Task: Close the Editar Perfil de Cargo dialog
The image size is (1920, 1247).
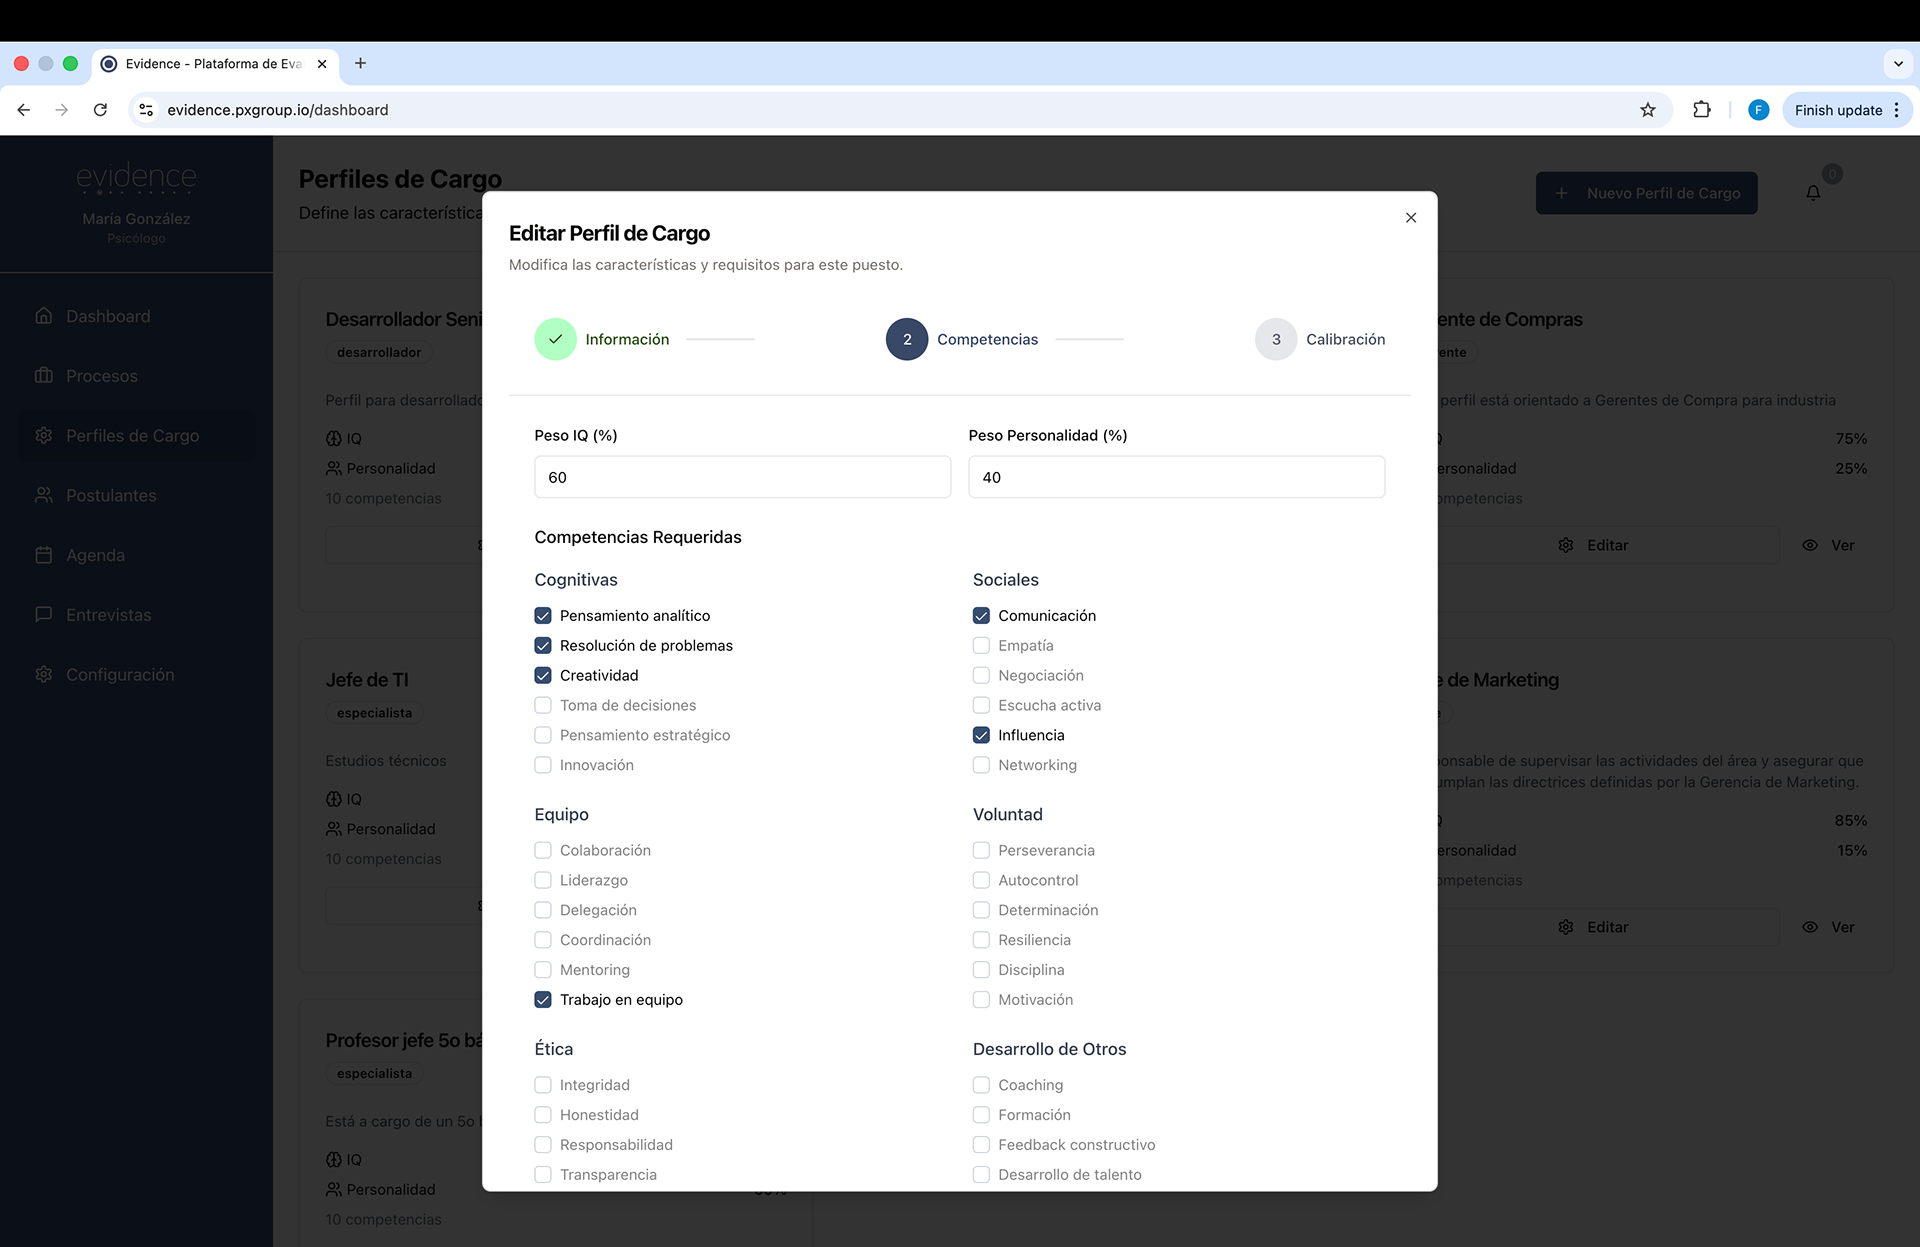Action: click(x=1411, y=218)
